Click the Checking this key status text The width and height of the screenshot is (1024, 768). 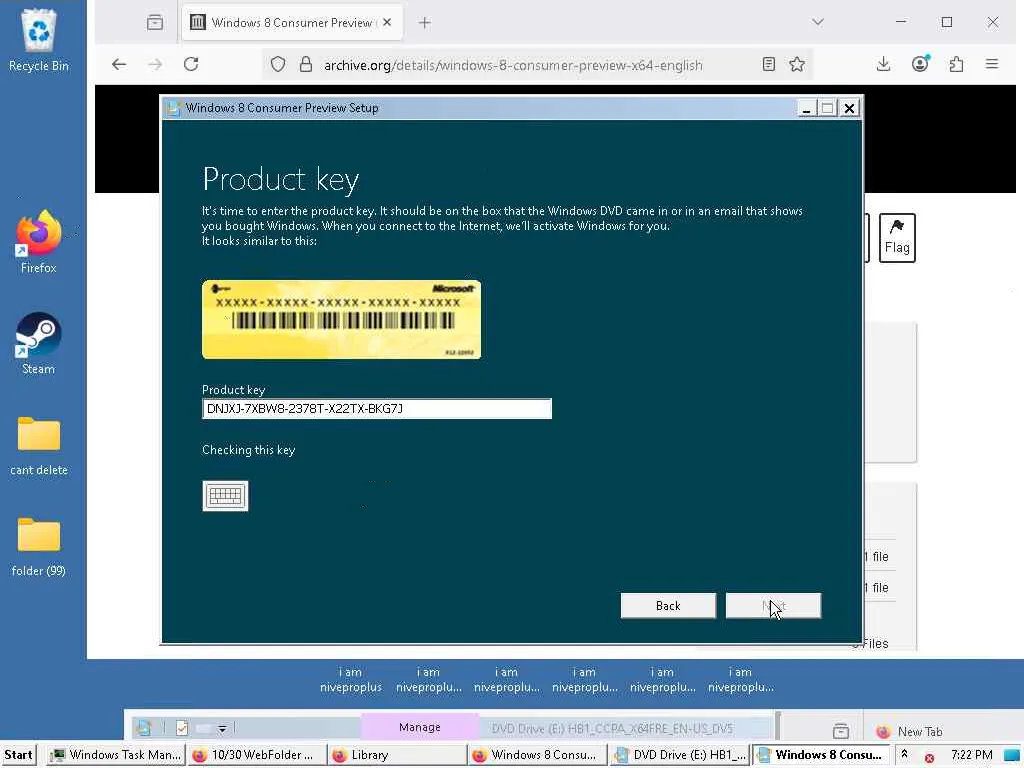tap(249, 450)
